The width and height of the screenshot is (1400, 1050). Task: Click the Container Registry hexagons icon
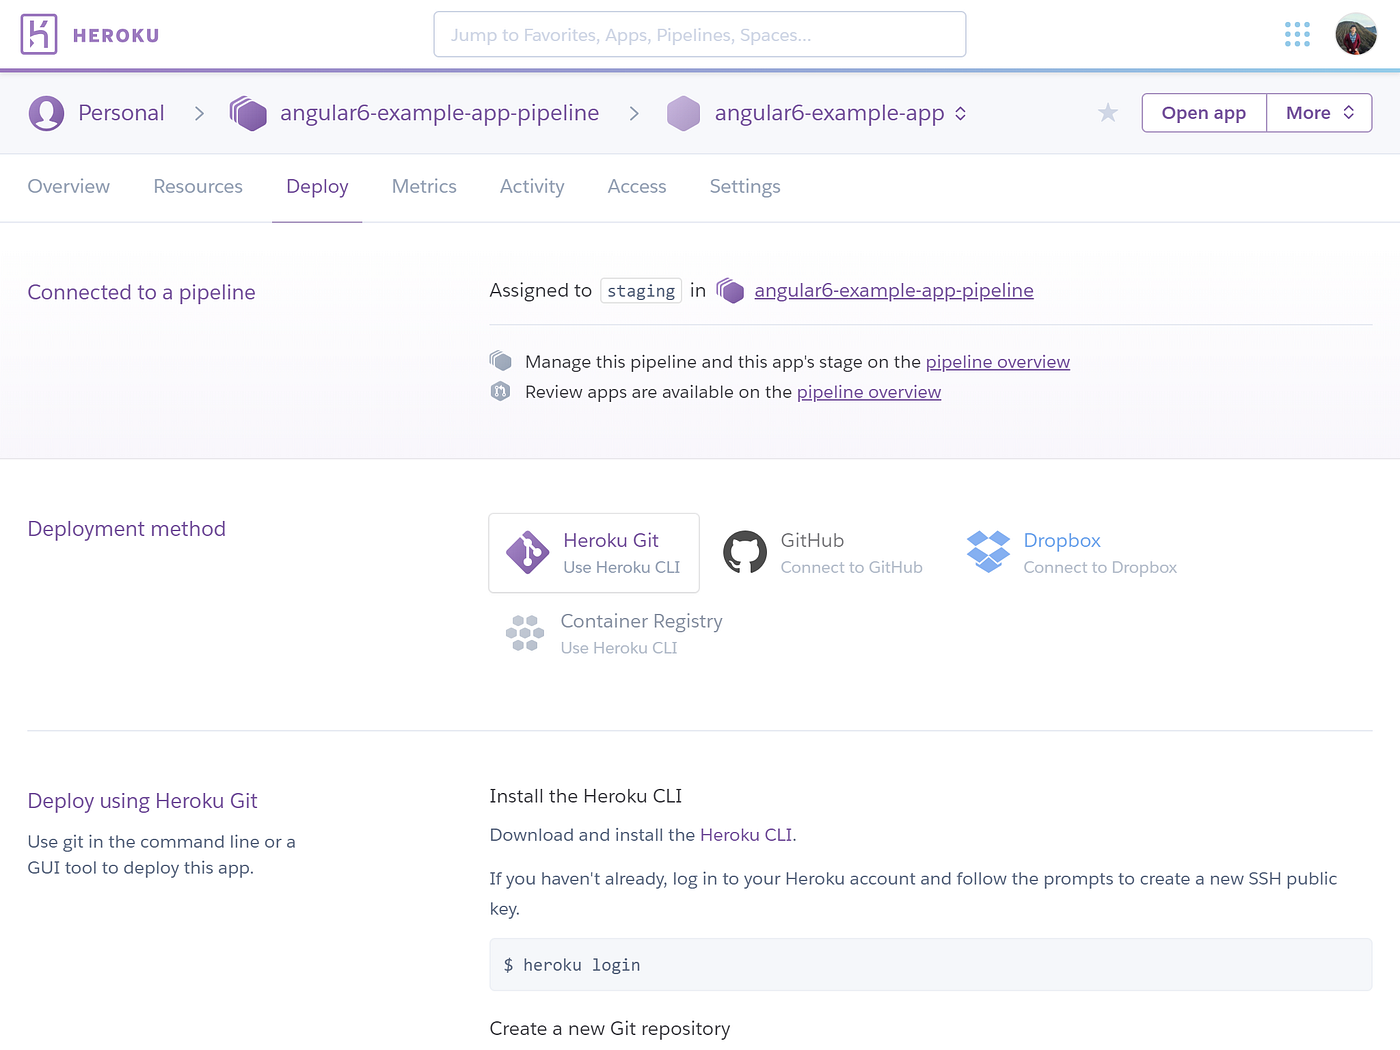tap(524, 633)
